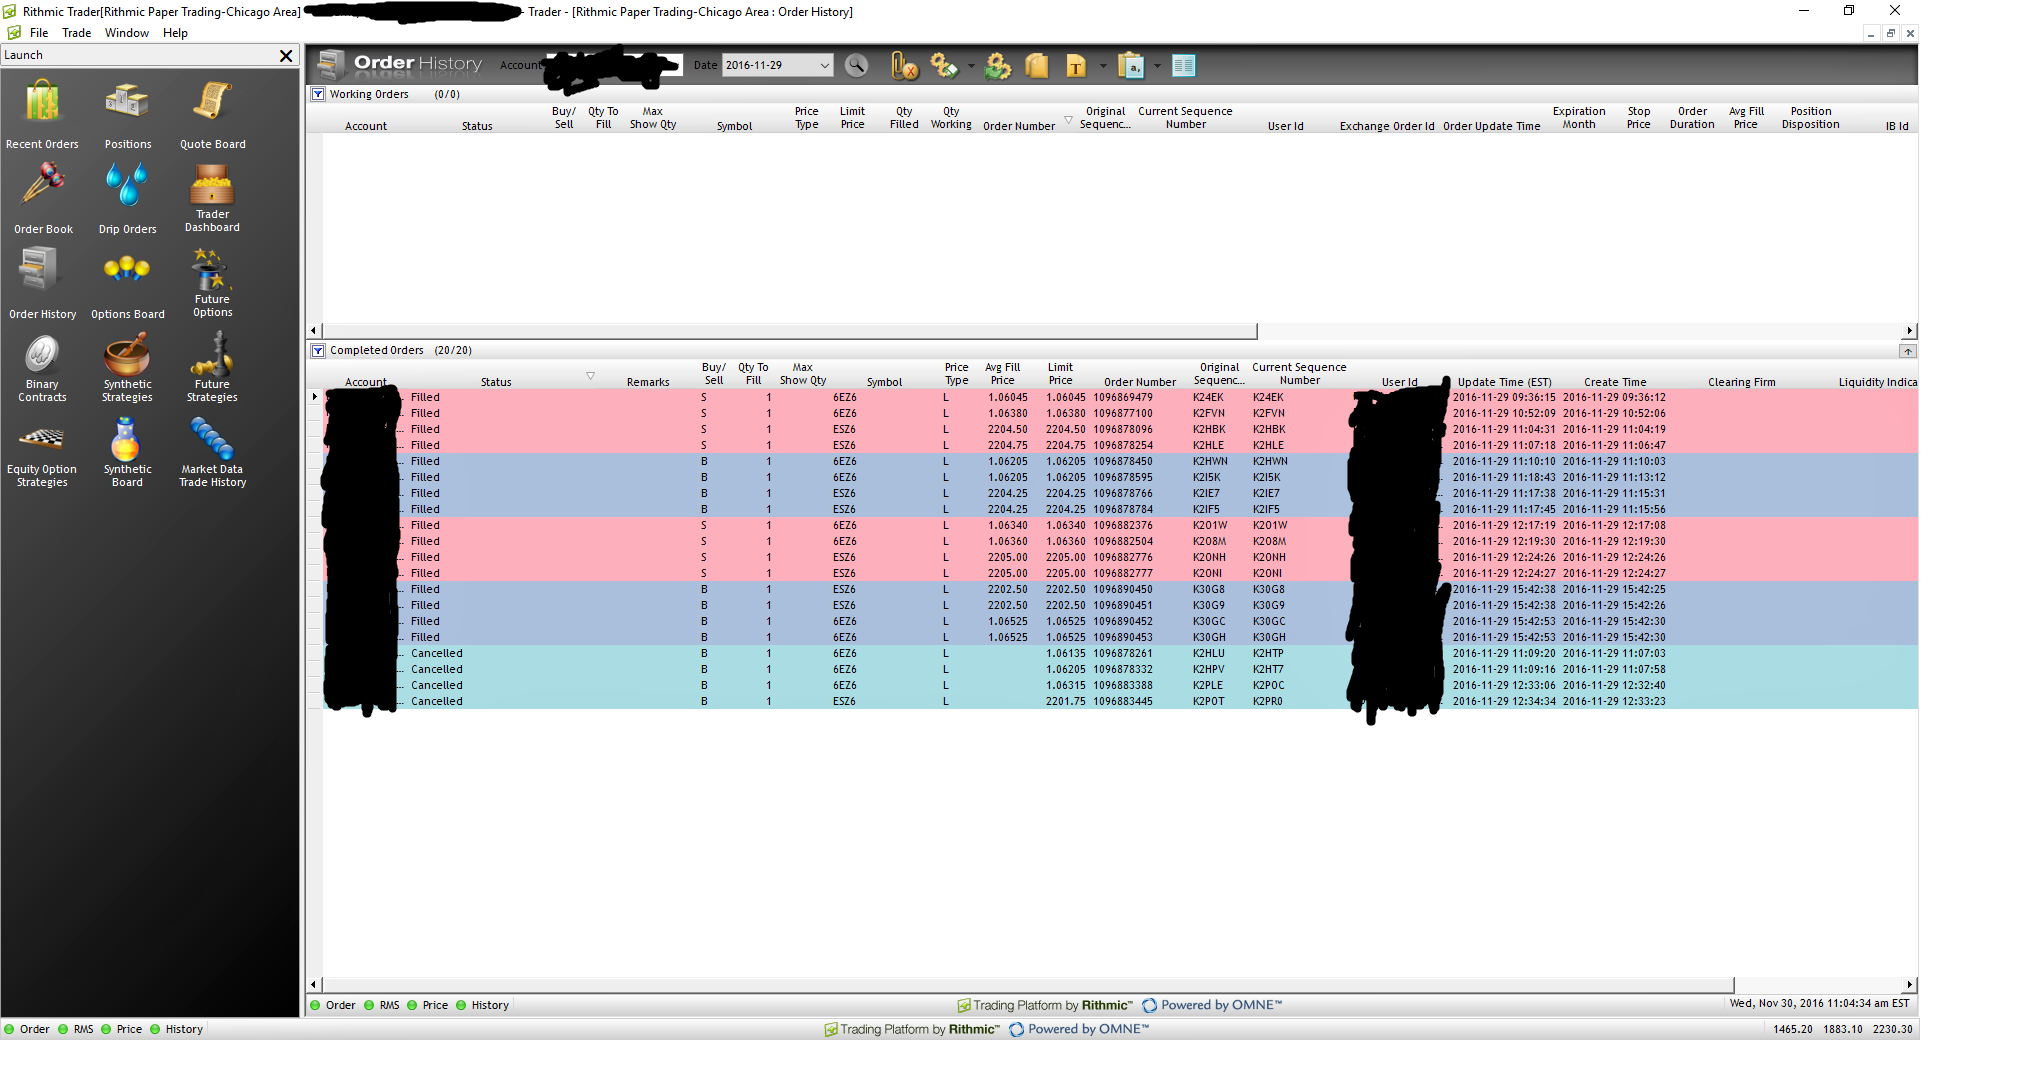Click Working Orders Exchange Order Id header
This screenshot has height=1069, width=2034.
click(1387, 126)
